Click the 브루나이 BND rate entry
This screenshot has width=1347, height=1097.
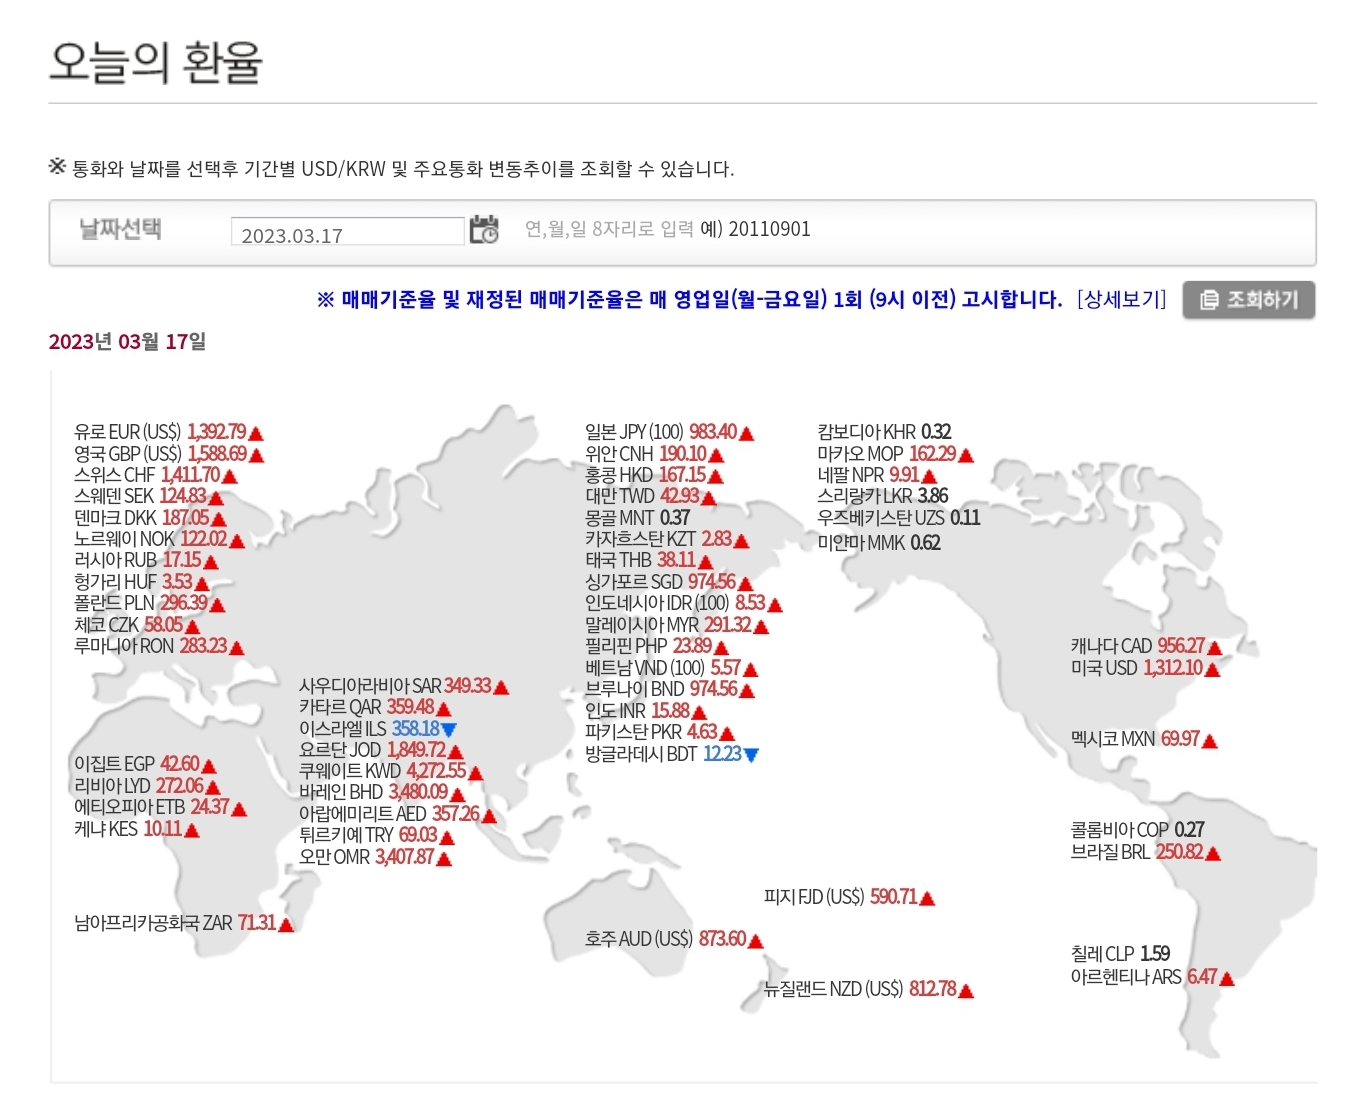tap(670, 689)
